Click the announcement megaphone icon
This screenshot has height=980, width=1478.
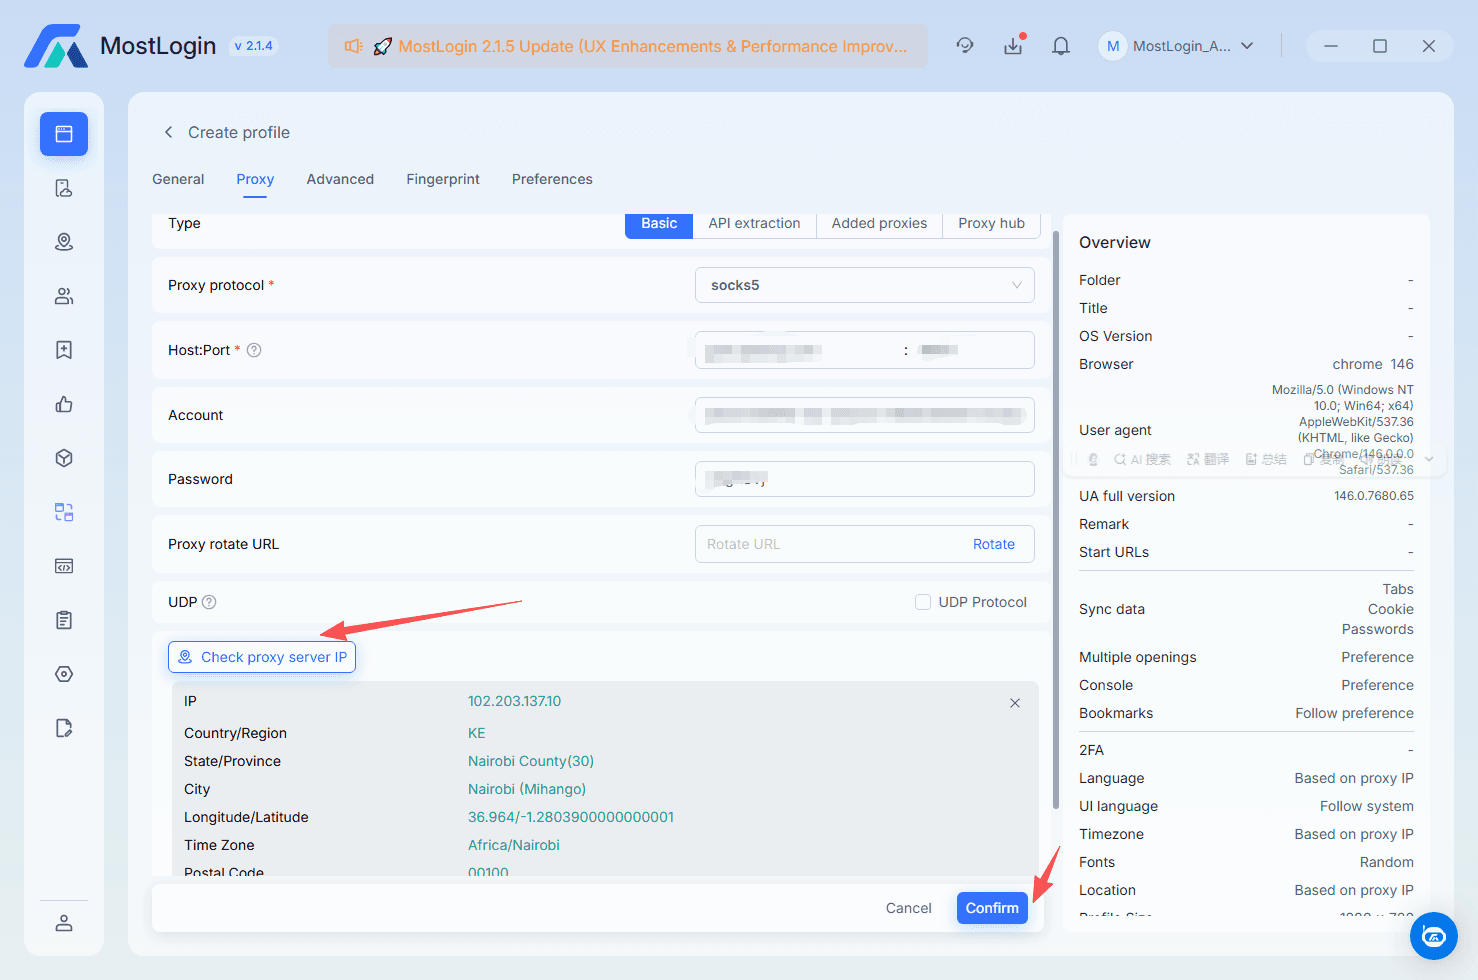pyautogui.click(x=354, y=46)
